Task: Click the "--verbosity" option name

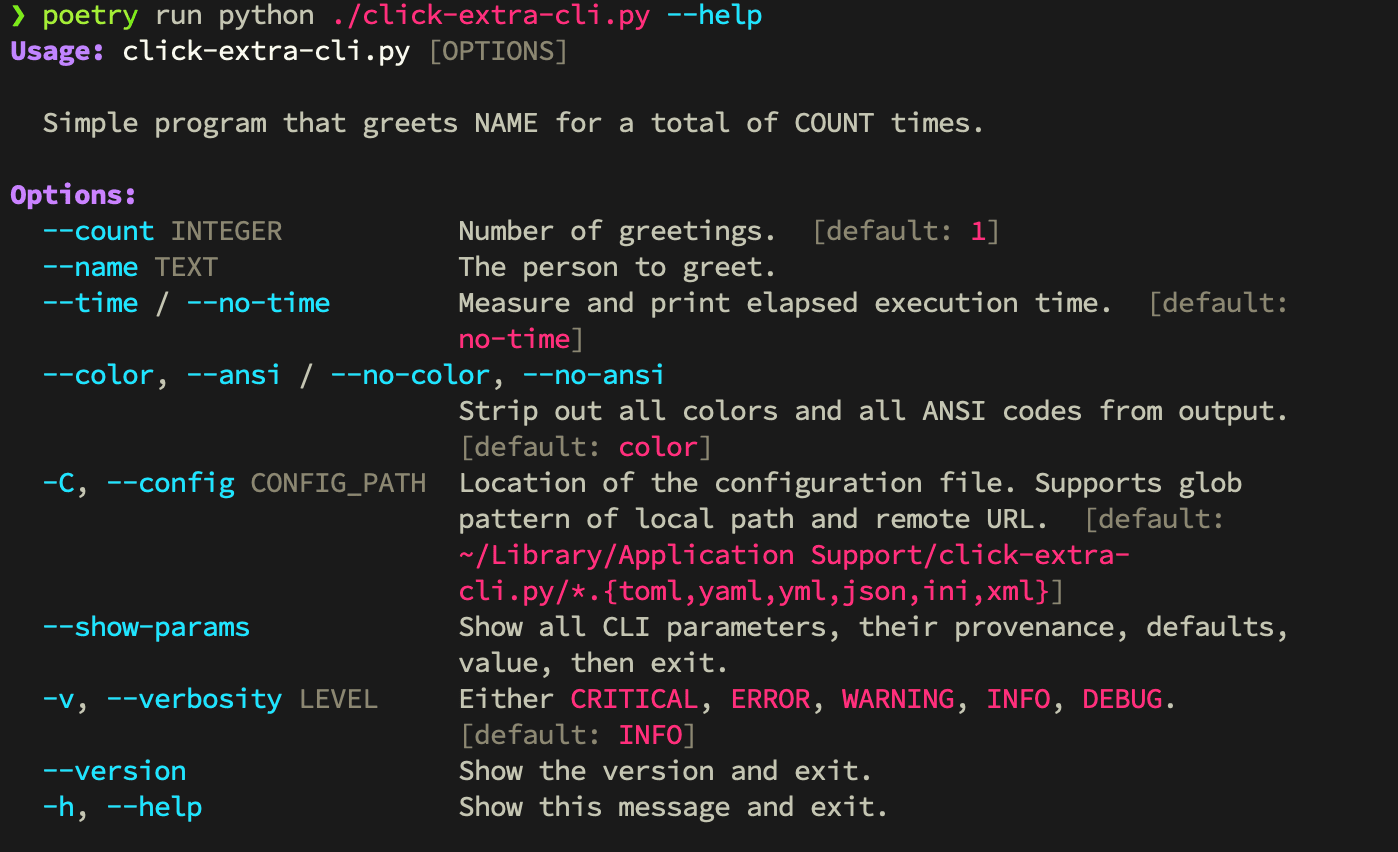Action: 194,699
